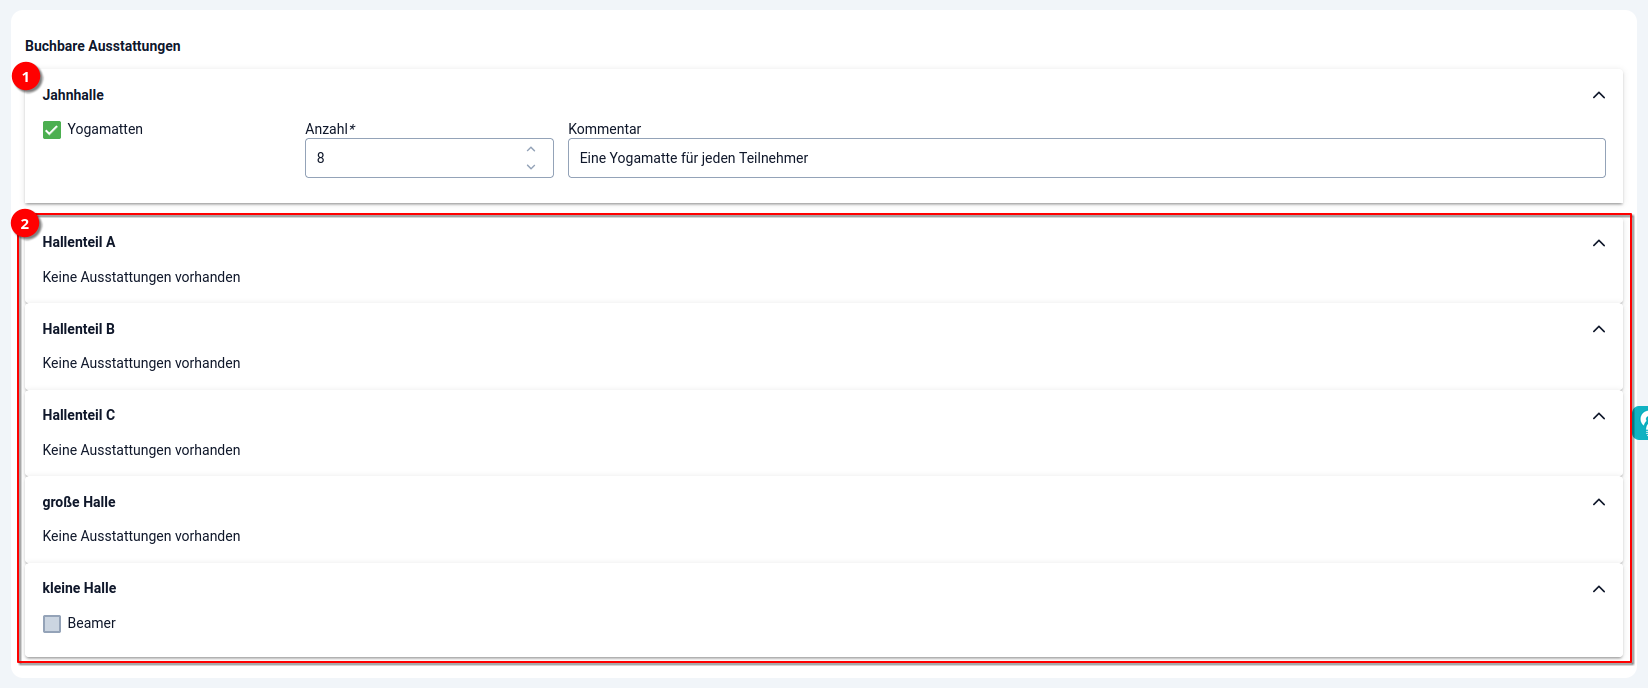This screenshot has width=1648, height=688.
Task: Collapse the Jahnhalle section chevron
Action: [1598, 95]
